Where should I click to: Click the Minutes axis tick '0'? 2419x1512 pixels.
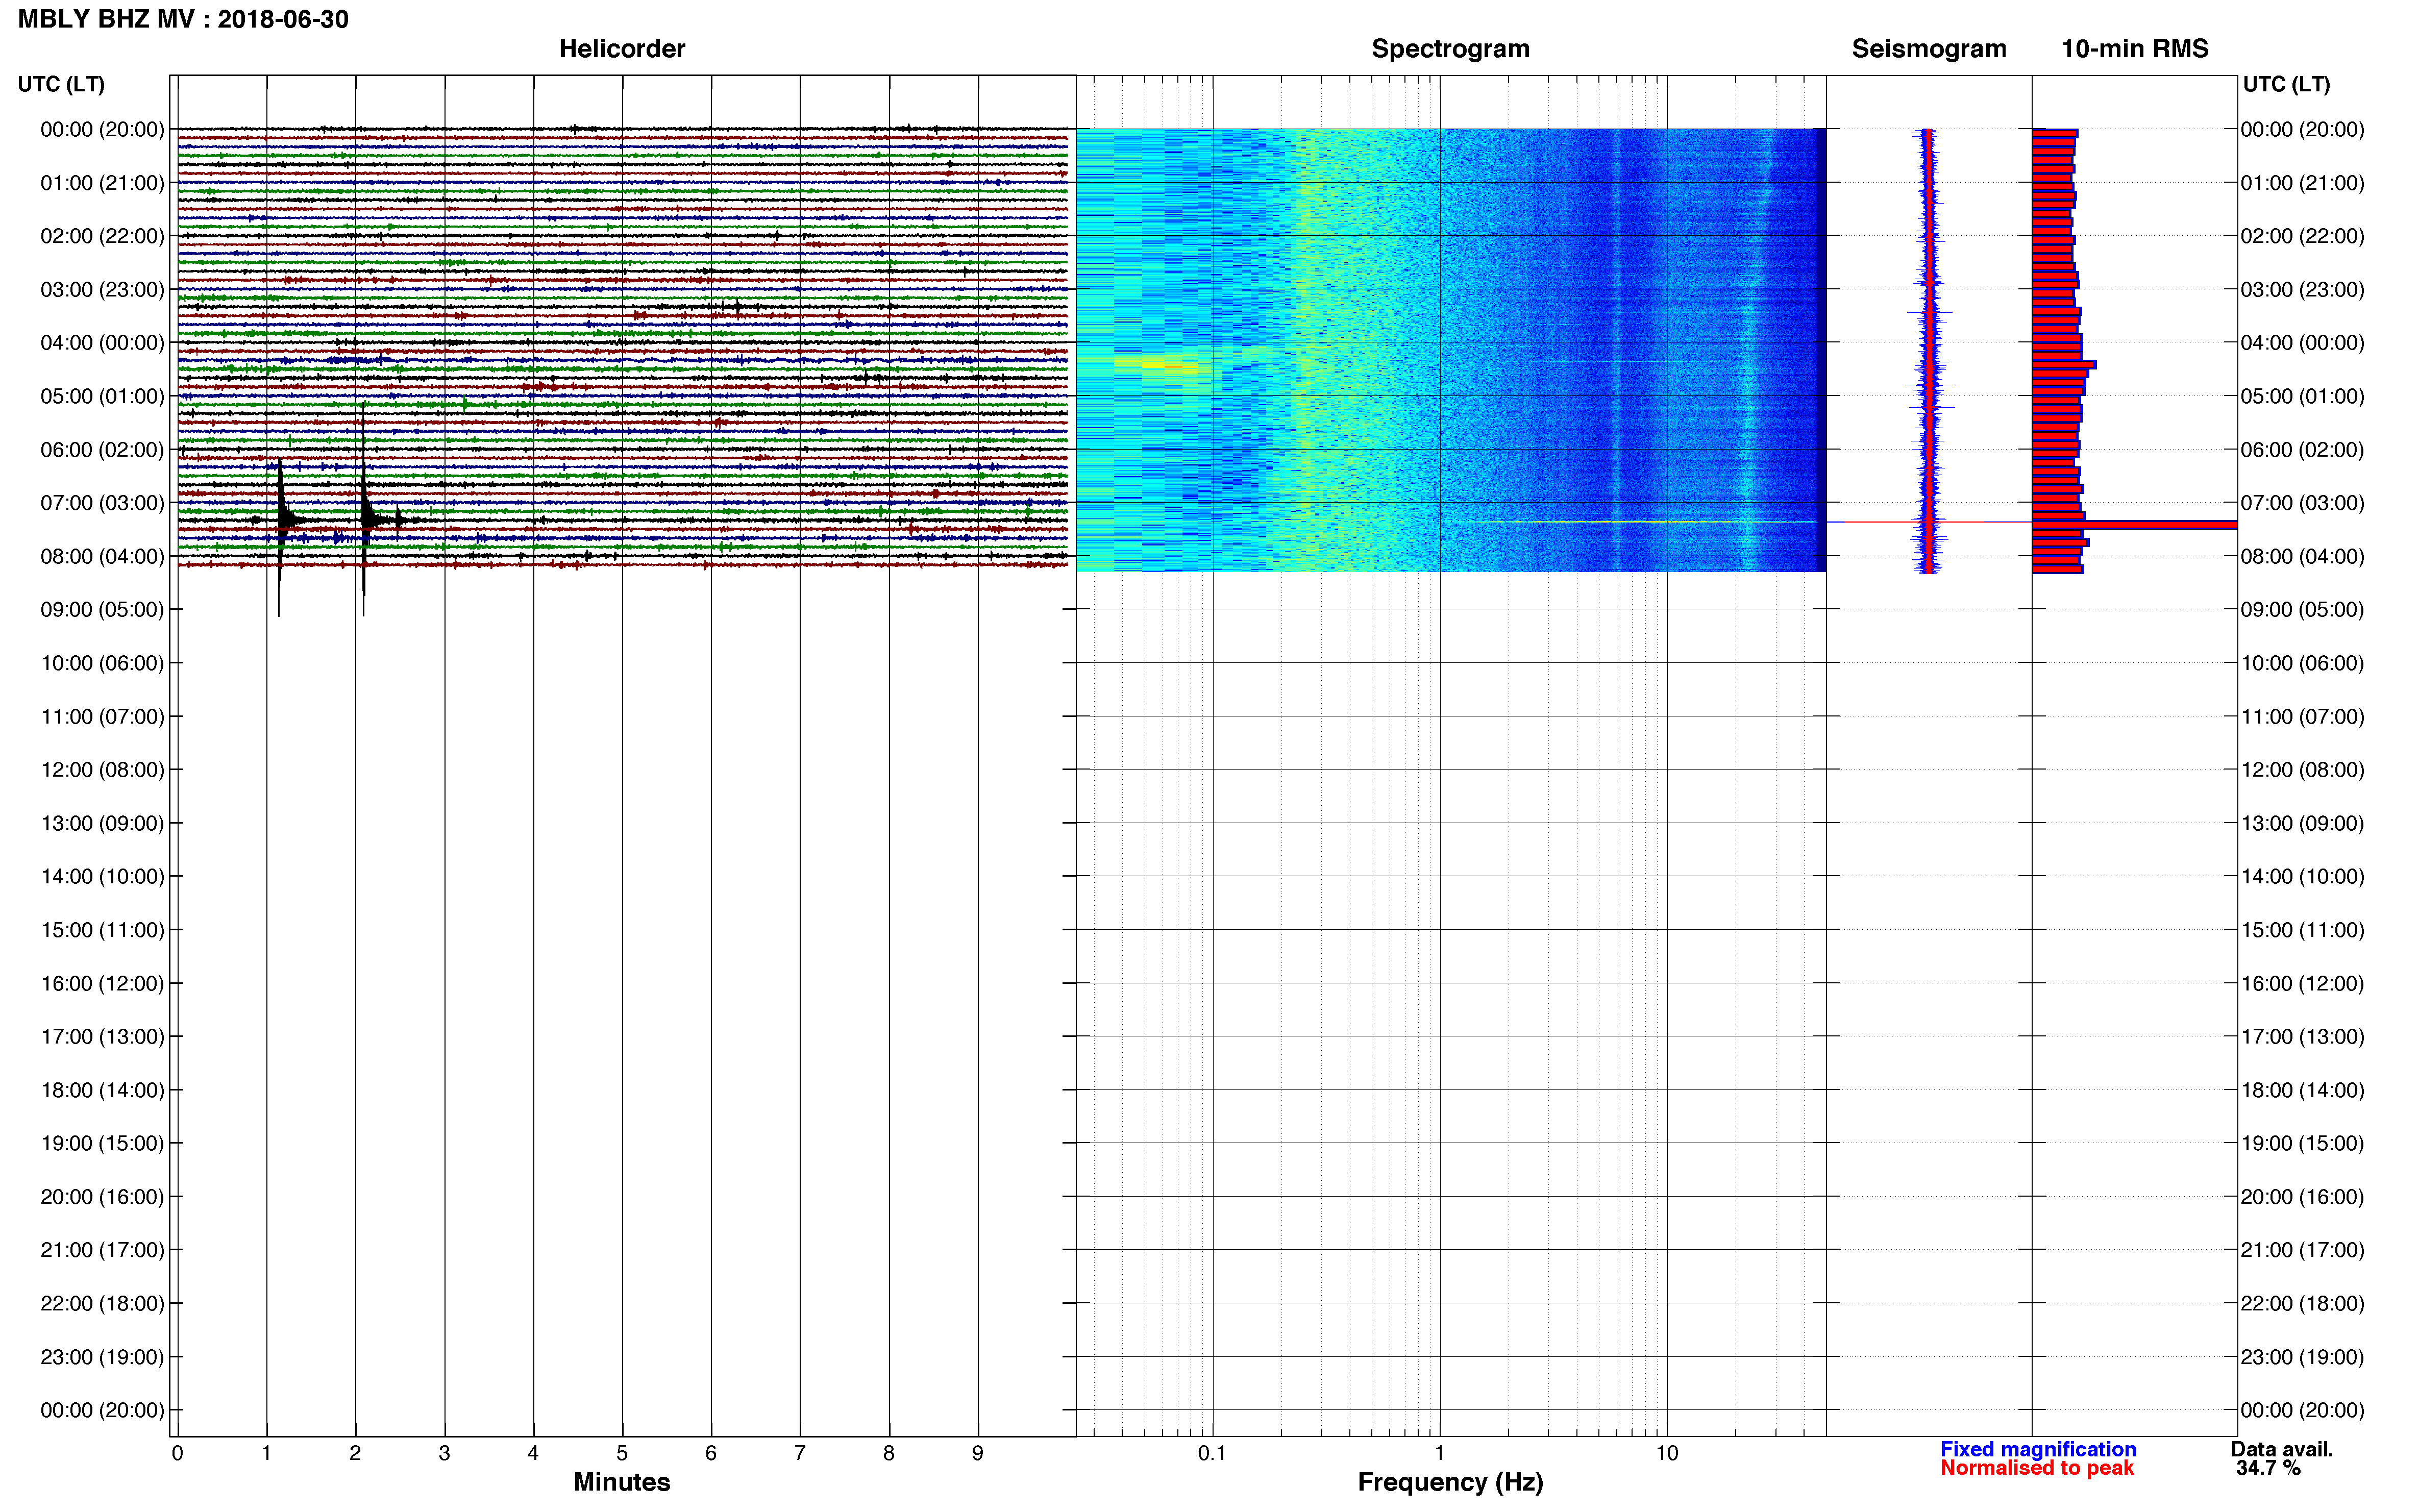tap(177, 1453)
